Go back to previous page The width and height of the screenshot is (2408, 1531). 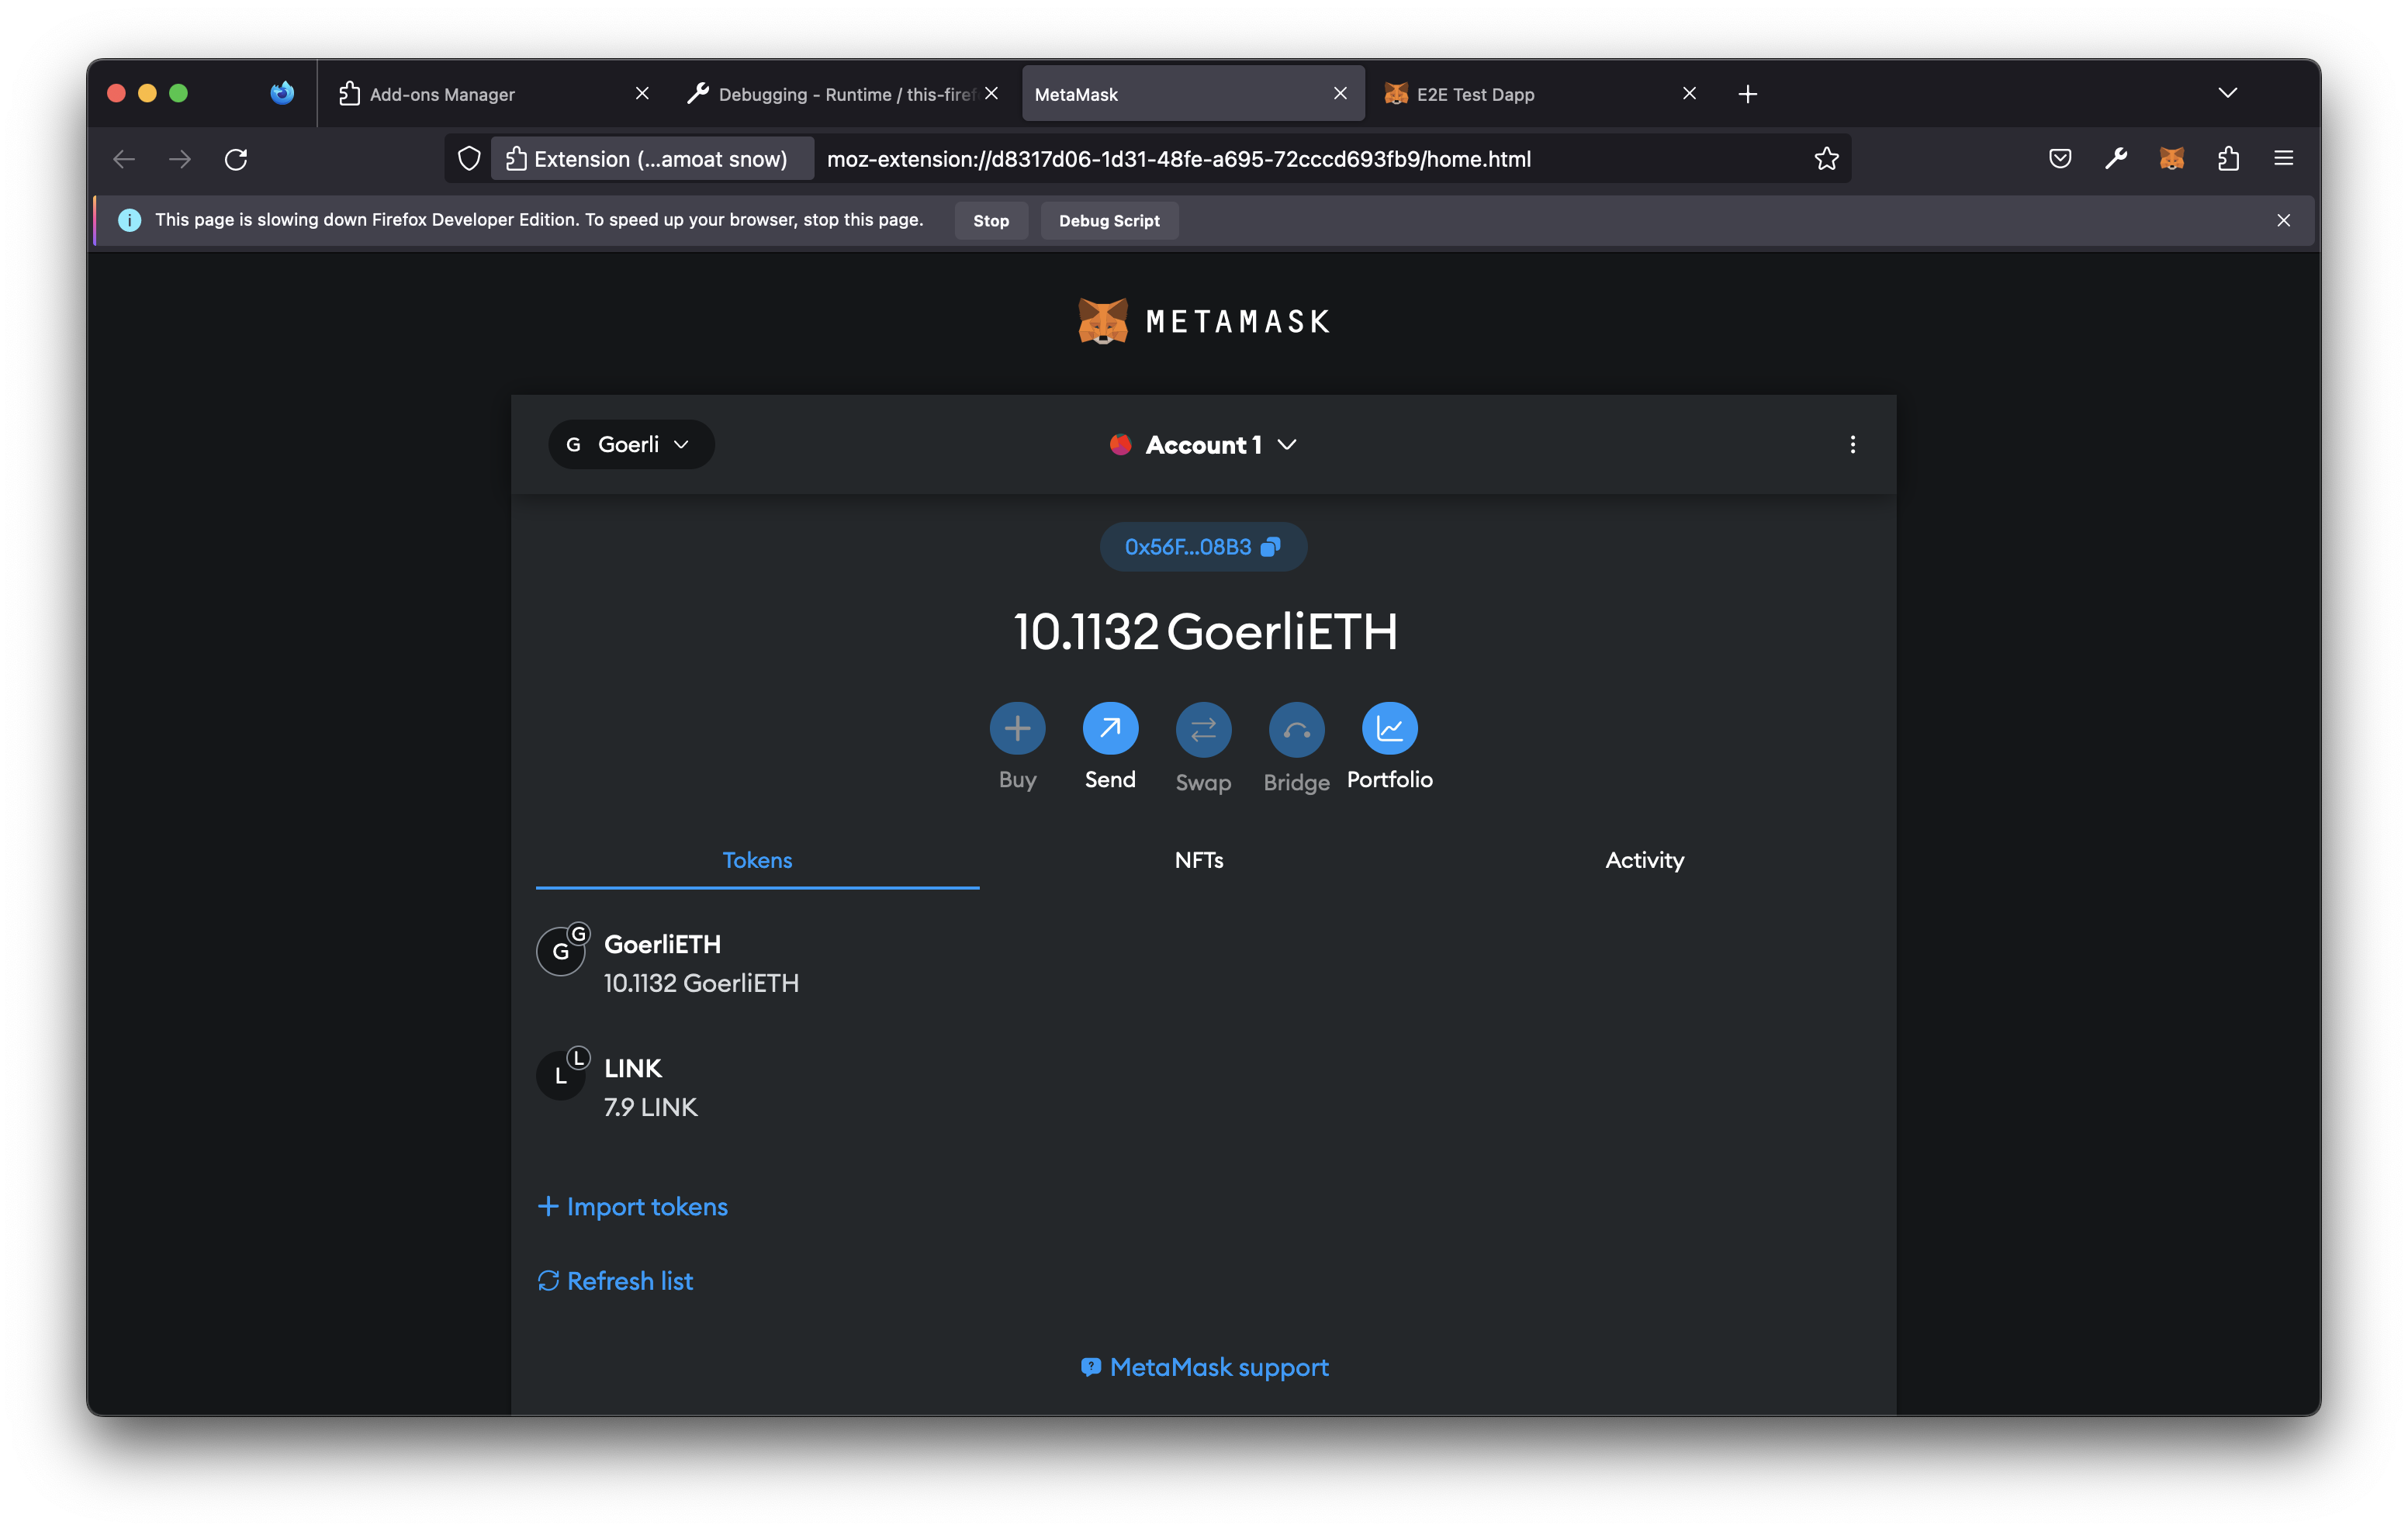(124, 159)
